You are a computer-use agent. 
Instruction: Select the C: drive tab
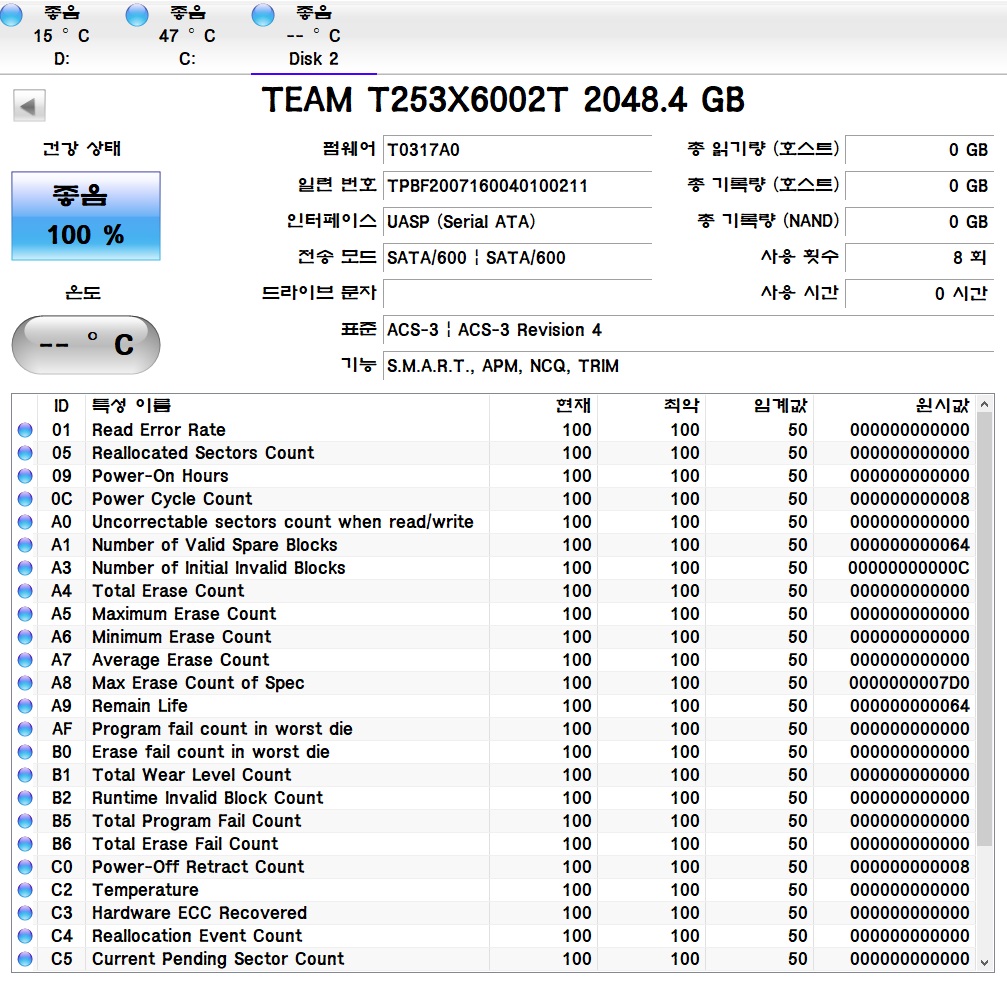[x=188, y=36]
